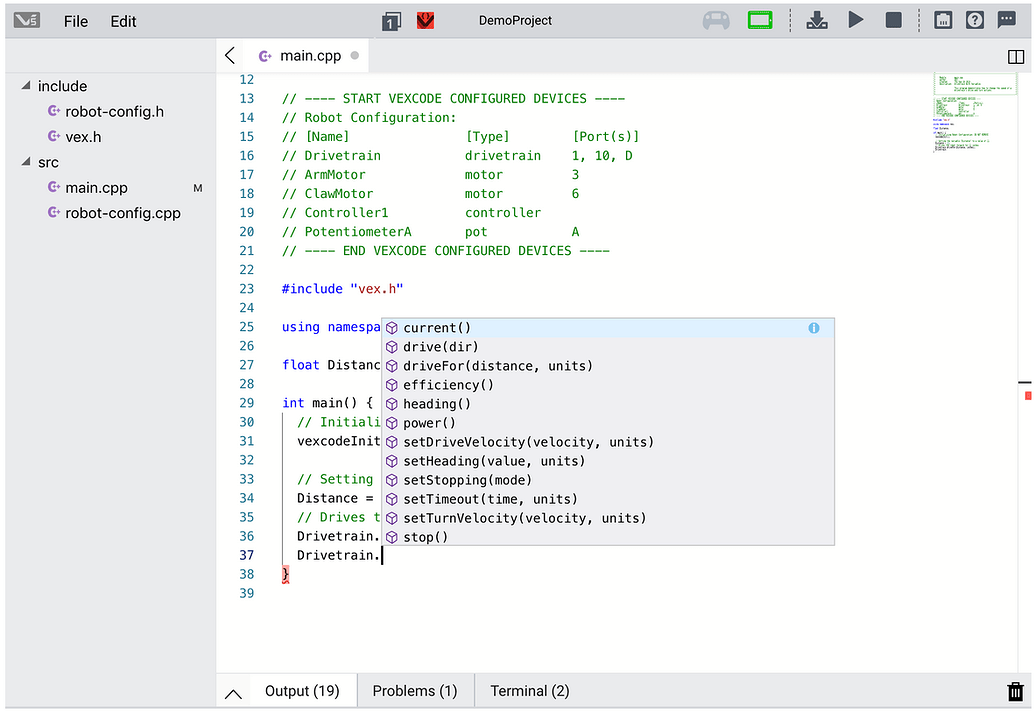Open the feedback speech bubble icon

1007,20
